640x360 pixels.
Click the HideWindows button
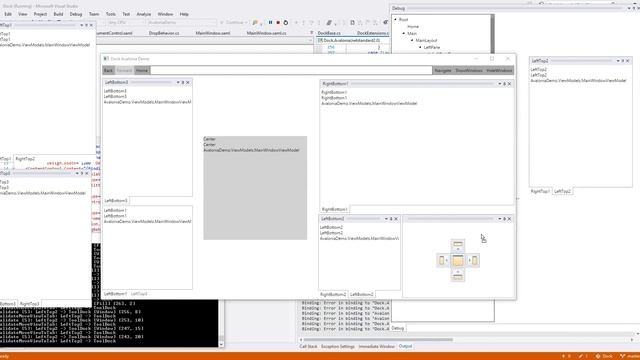tap(499, 71)
